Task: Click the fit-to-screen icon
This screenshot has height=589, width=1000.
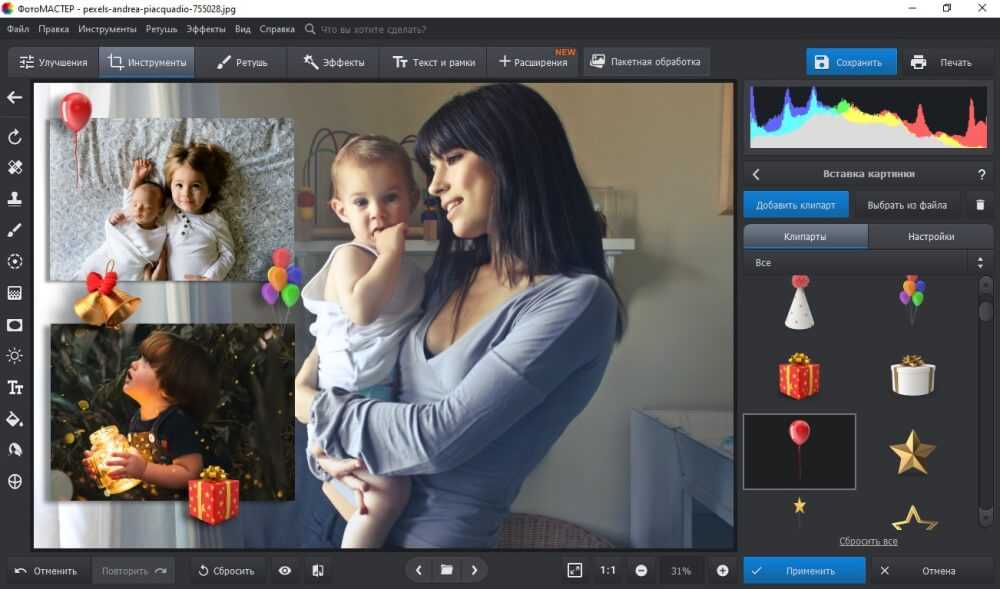Action: click(x=574, y=570)
